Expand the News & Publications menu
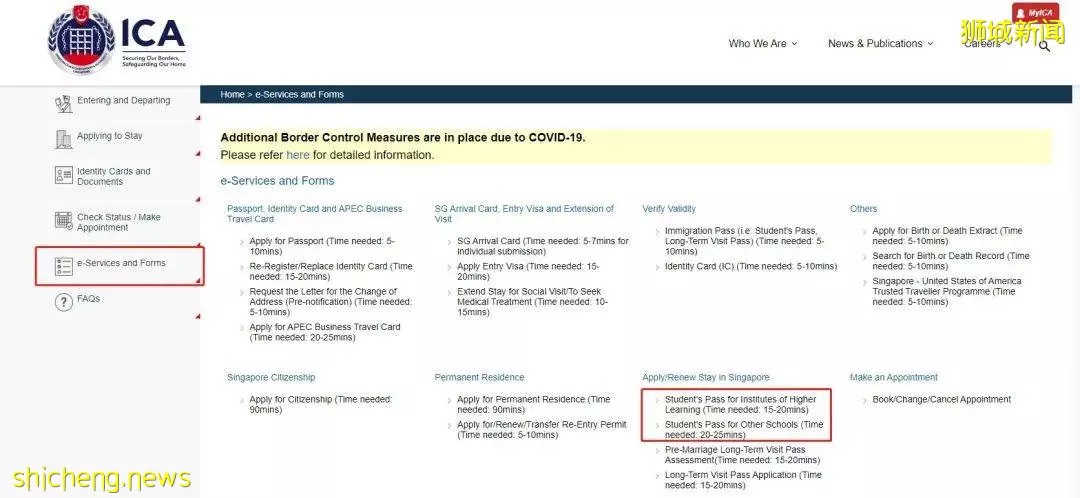This screenshot has width=1080, height=498. pos(880,43)
